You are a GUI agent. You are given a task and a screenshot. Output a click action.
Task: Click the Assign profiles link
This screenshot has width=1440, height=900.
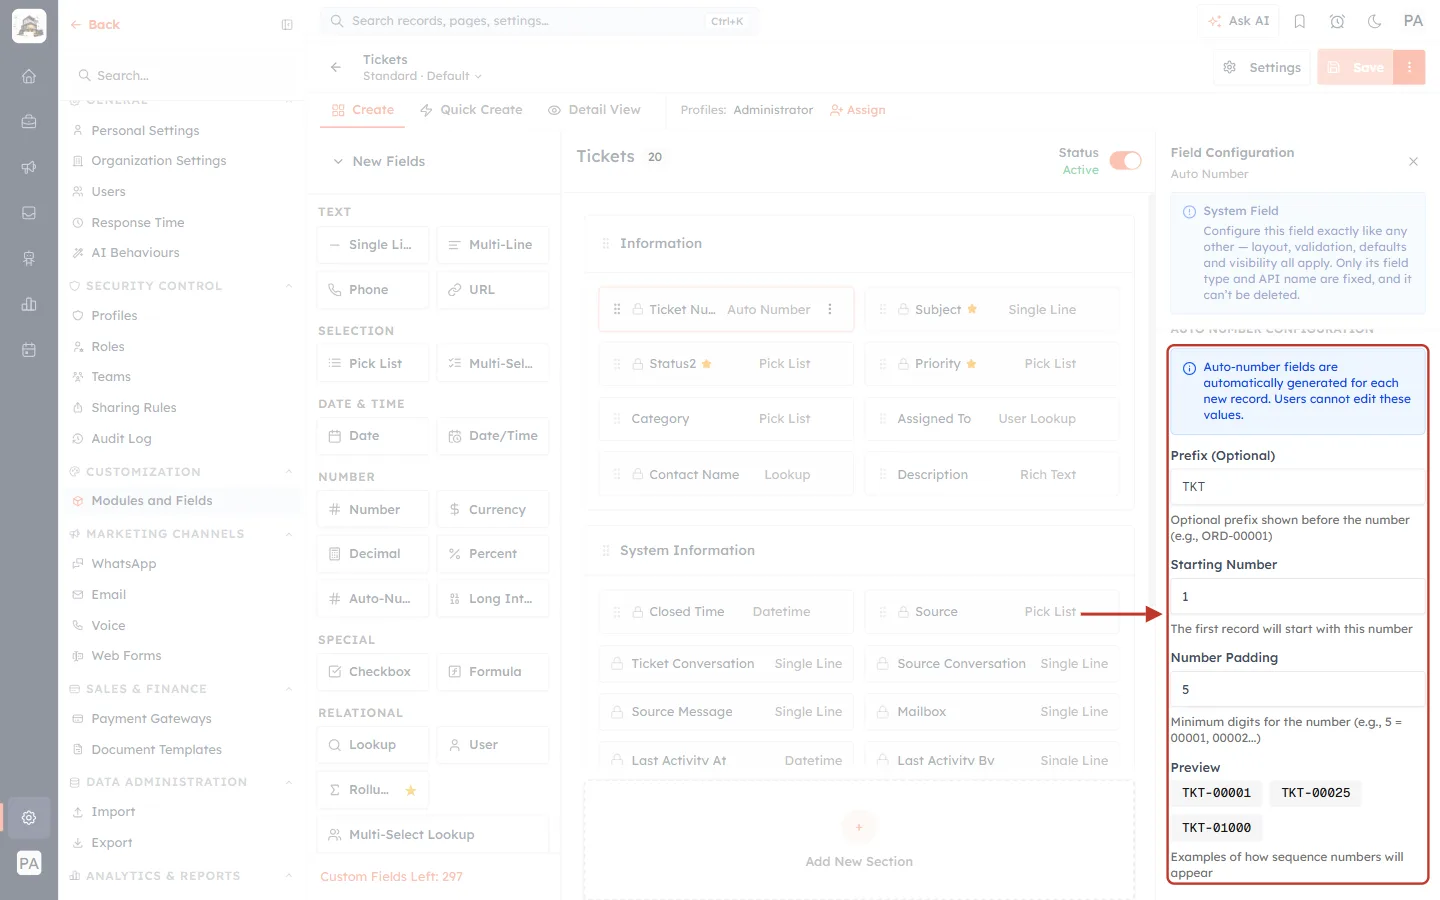858,110
